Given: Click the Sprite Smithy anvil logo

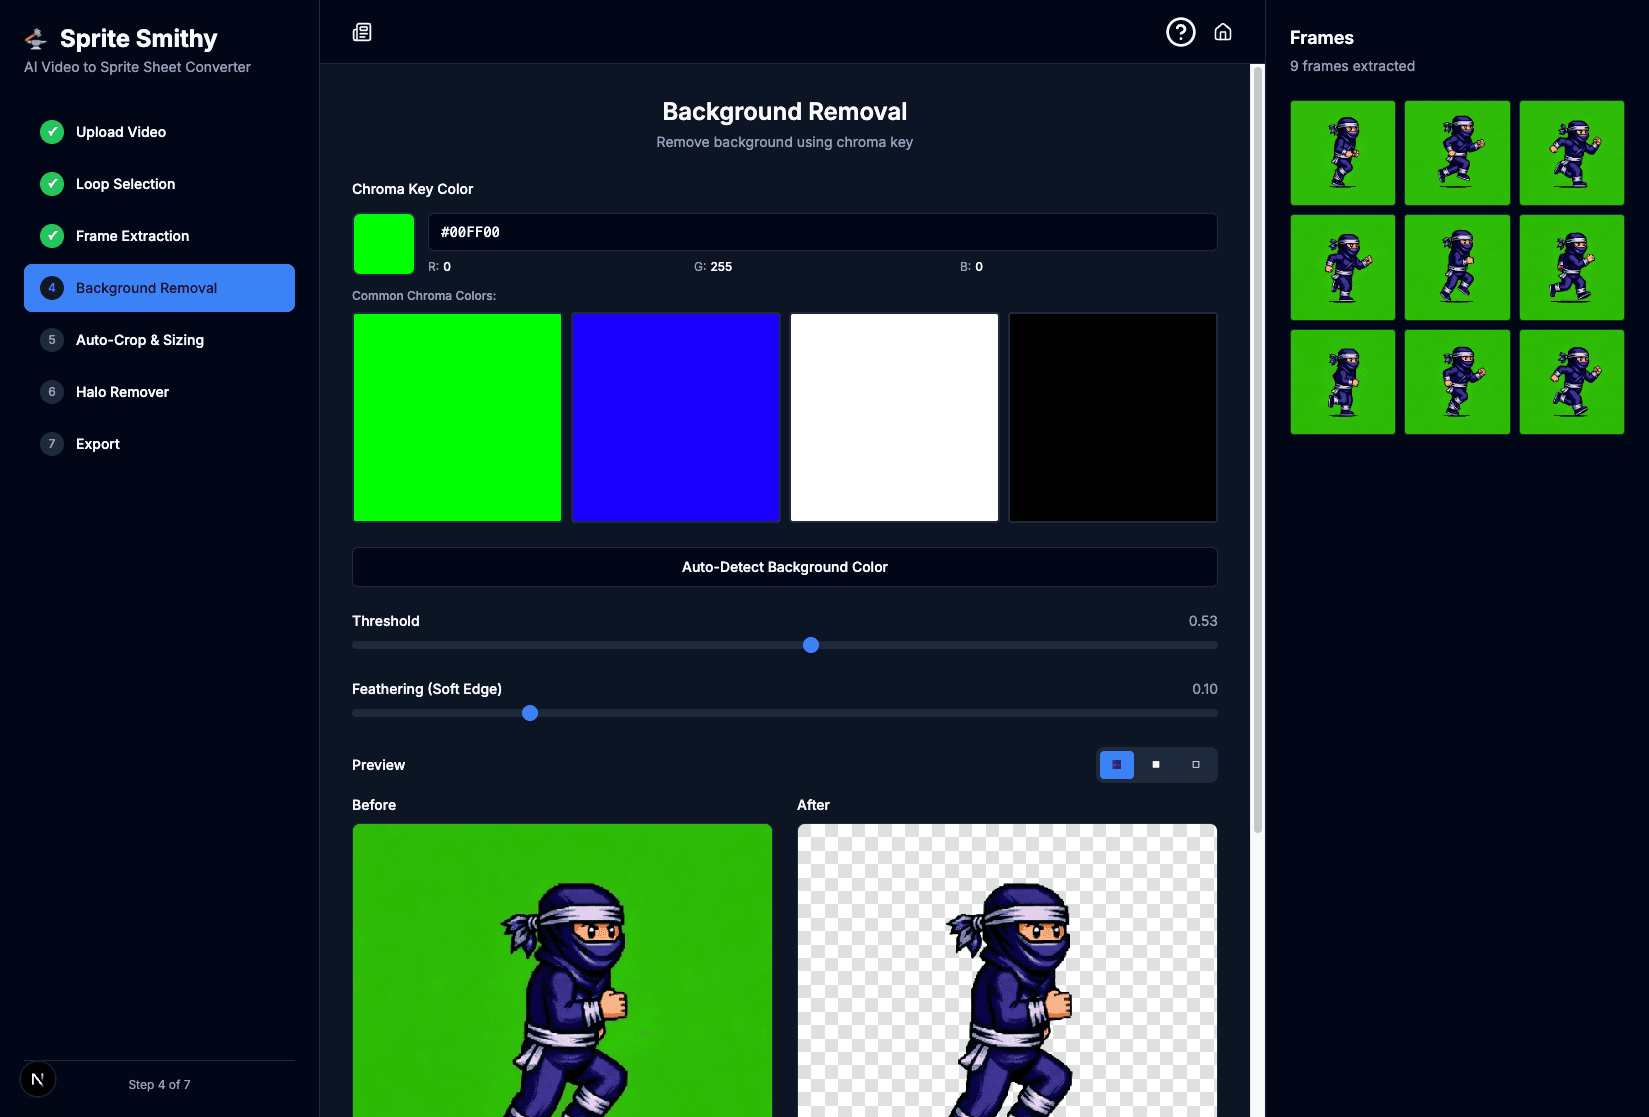Looking at the screenshot, I should pyautogui.click(x=36, y=39).
